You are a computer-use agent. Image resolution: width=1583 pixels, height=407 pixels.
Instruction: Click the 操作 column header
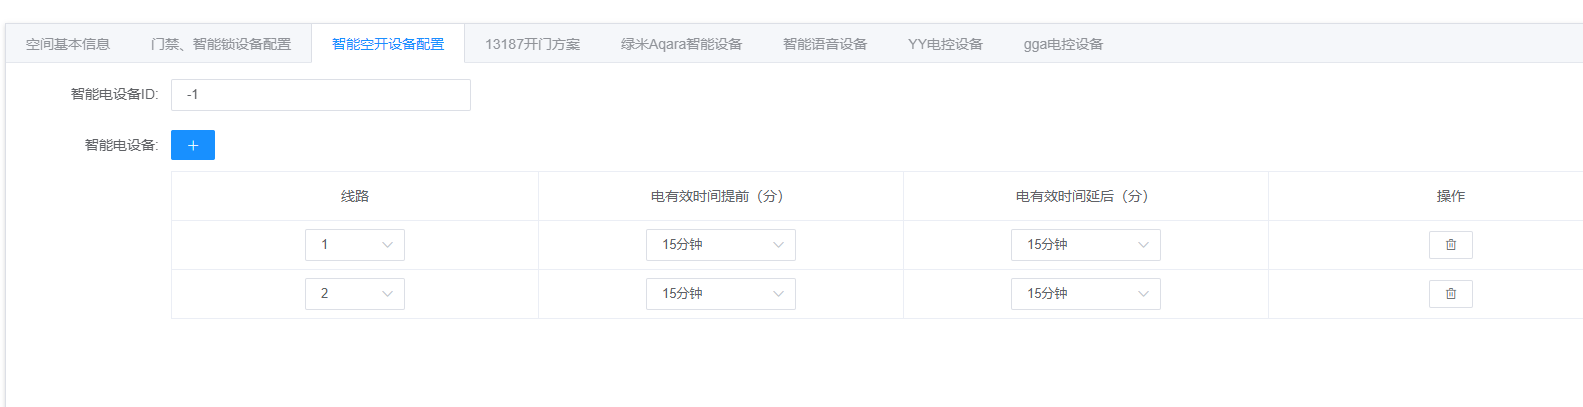coord(1450,196)
